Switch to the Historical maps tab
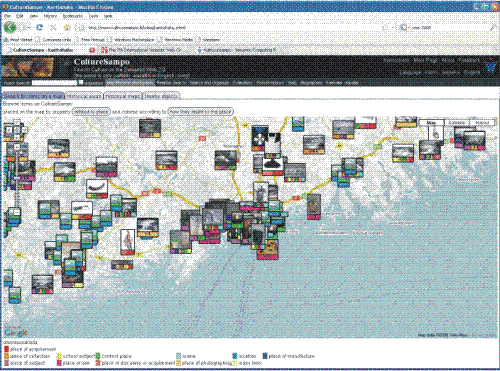The width and height of the screenshot is (500, 371). click(x=123, y=96)
